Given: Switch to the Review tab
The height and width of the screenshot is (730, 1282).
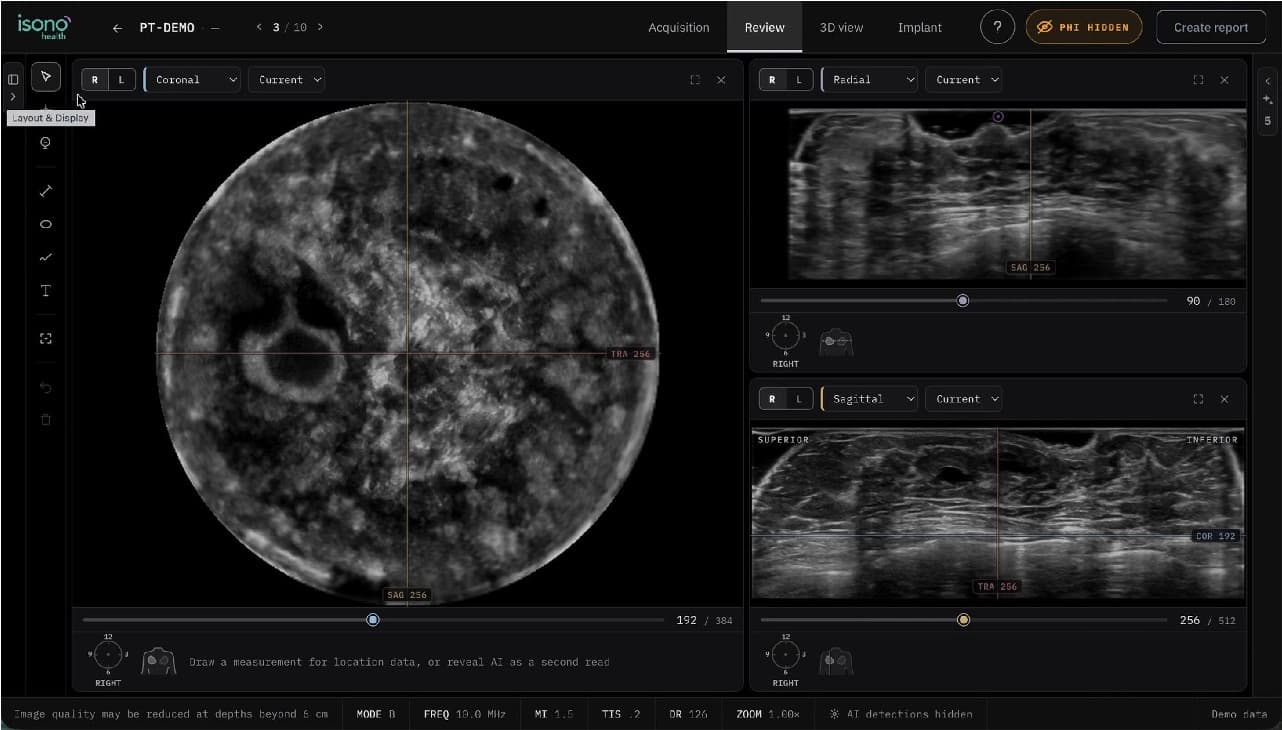Looking at the screenshot, I should pyautogui.click(x=765, y=28).
